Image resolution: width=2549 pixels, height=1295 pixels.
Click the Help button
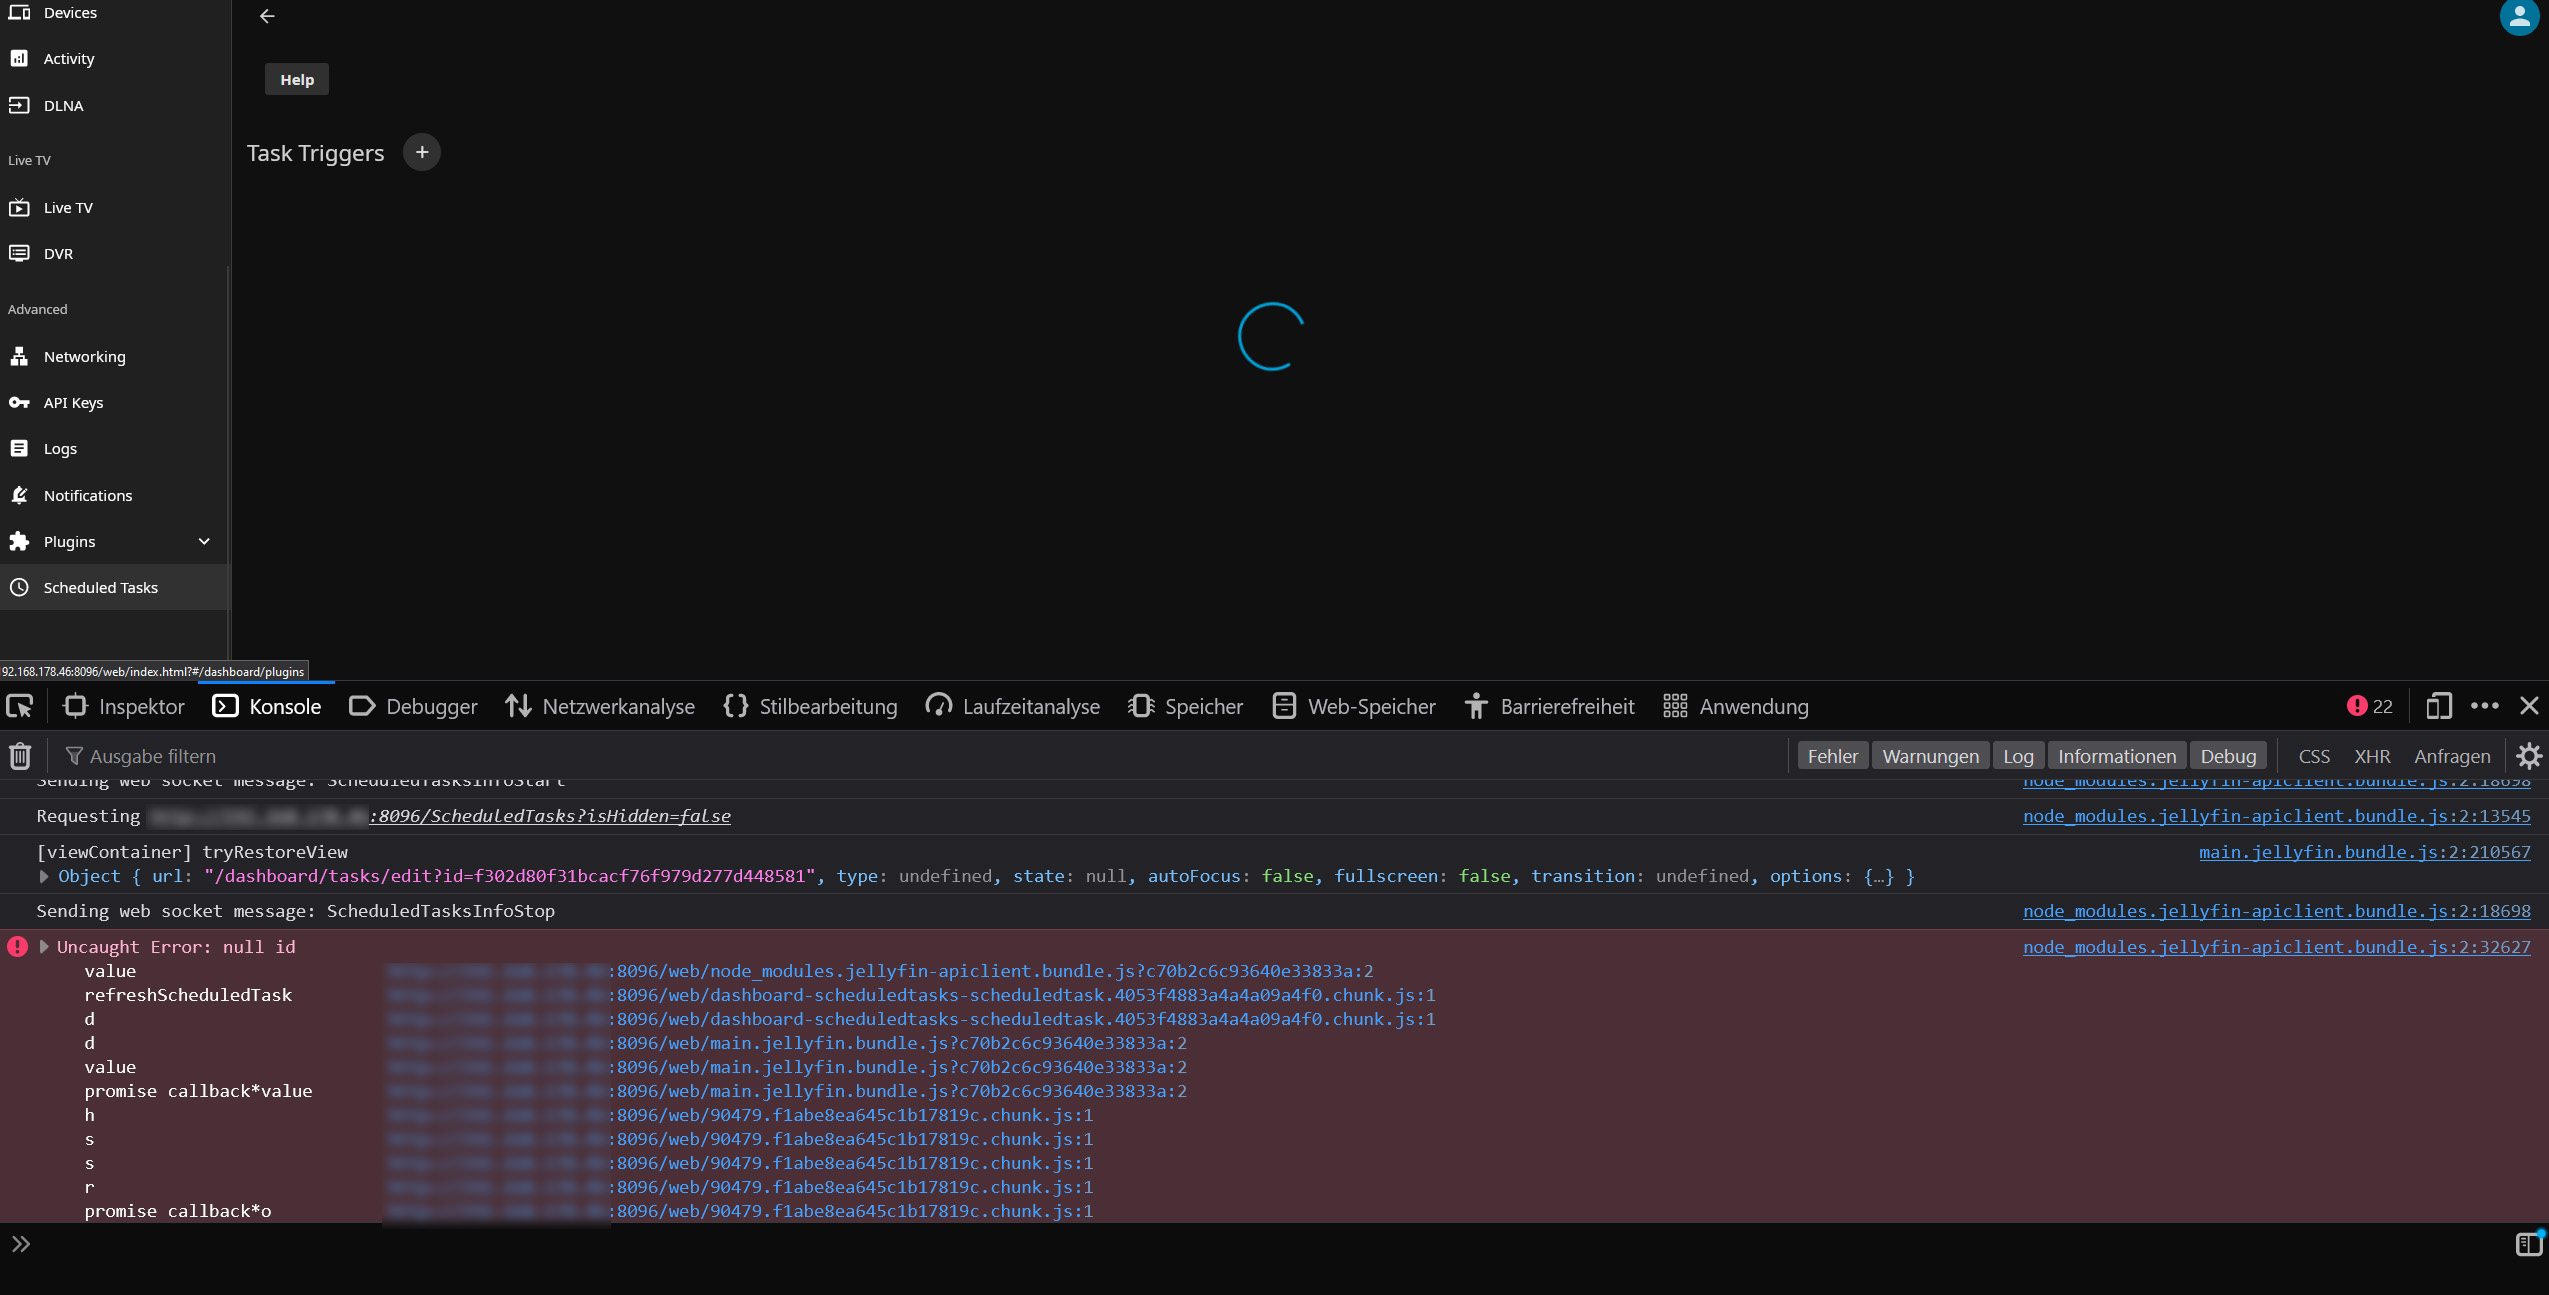click(x=297, y=80)
